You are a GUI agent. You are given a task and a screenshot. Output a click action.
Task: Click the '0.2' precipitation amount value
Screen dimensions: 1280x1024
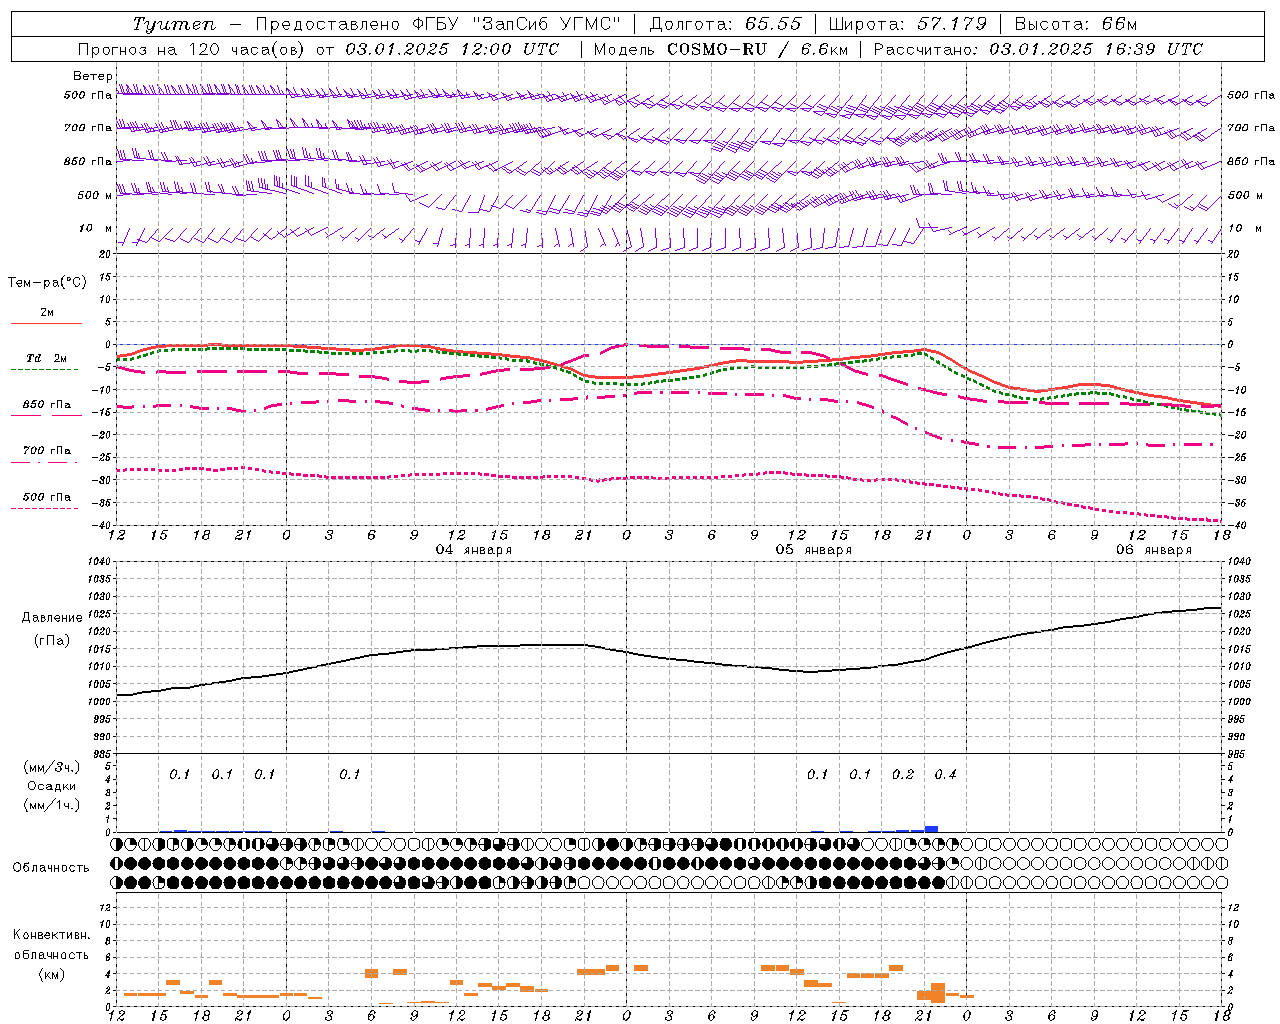point(903,775)
